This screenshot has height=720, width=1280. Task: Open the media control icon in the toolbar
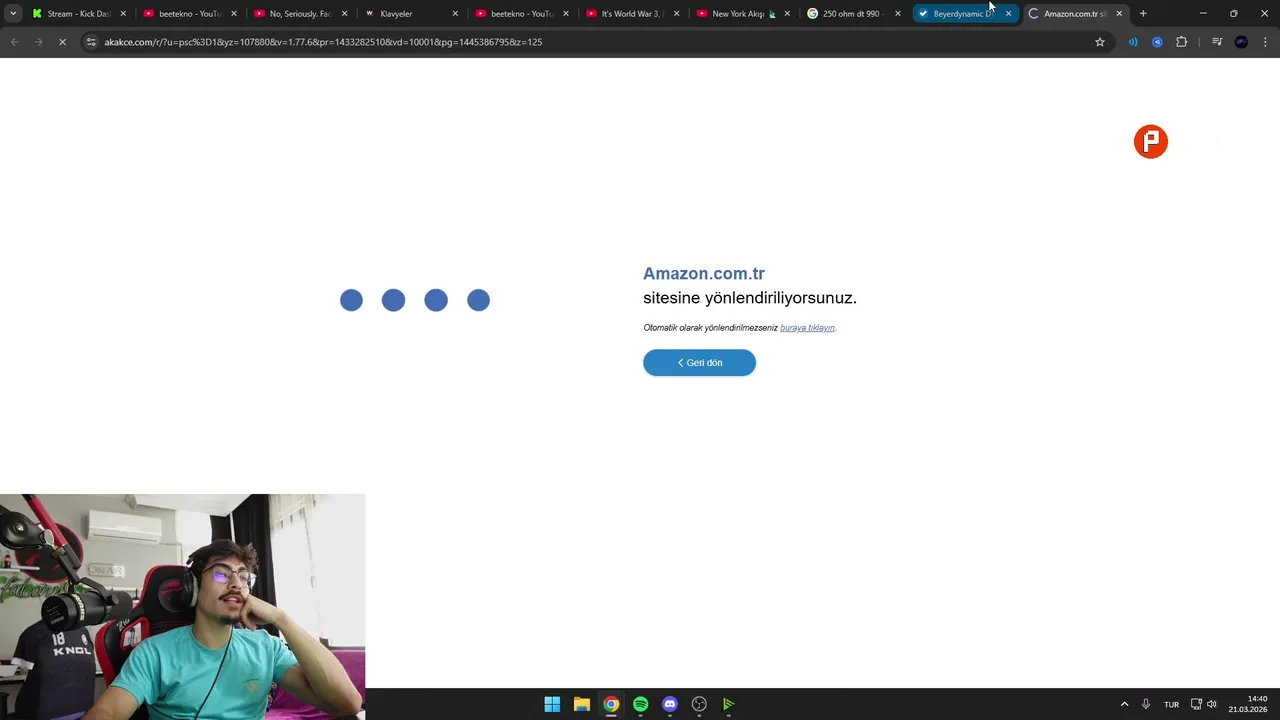1217,42
